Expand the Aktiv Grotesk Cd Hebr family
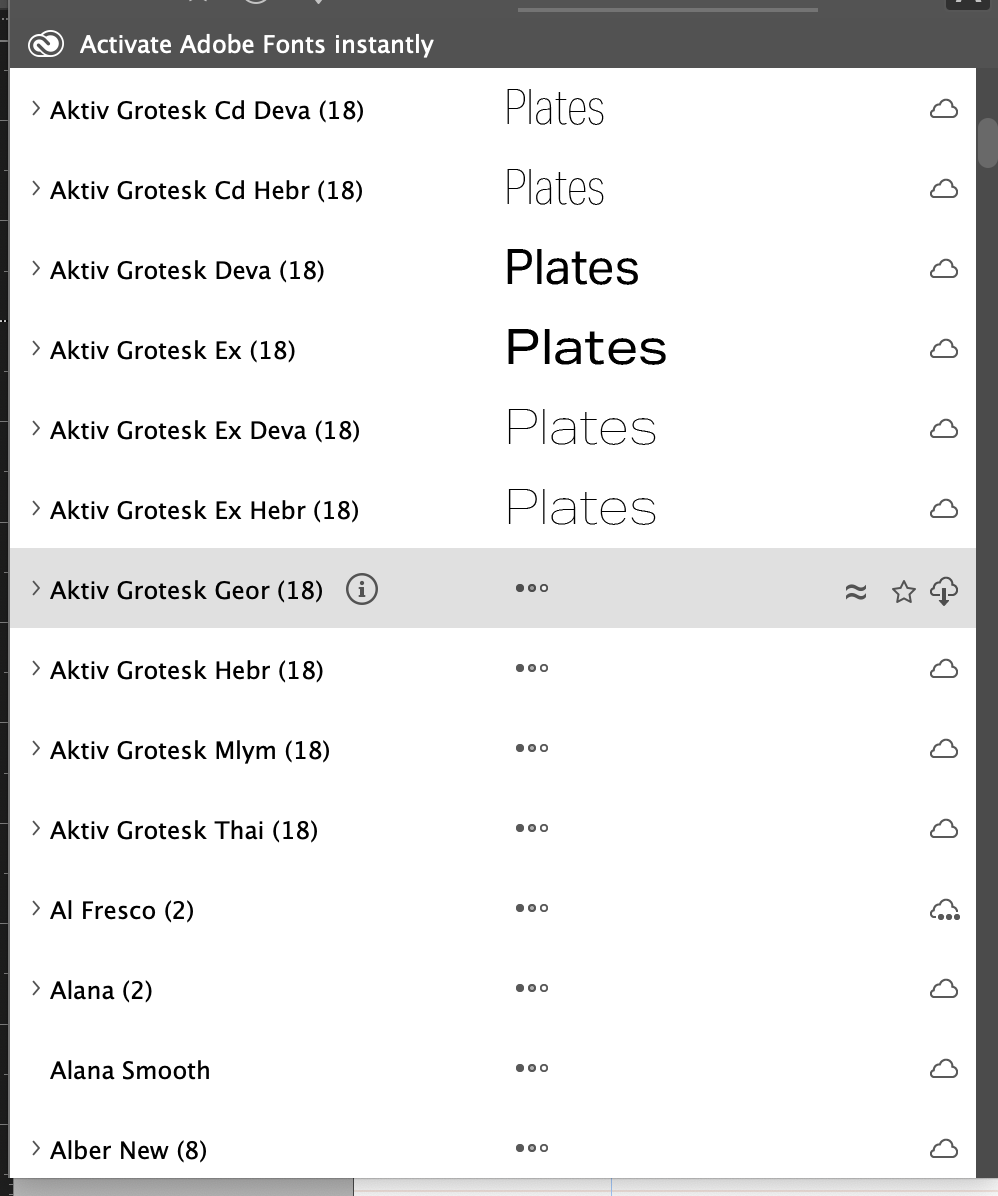This screenshot has height=1196, width=998. (36, 189)
